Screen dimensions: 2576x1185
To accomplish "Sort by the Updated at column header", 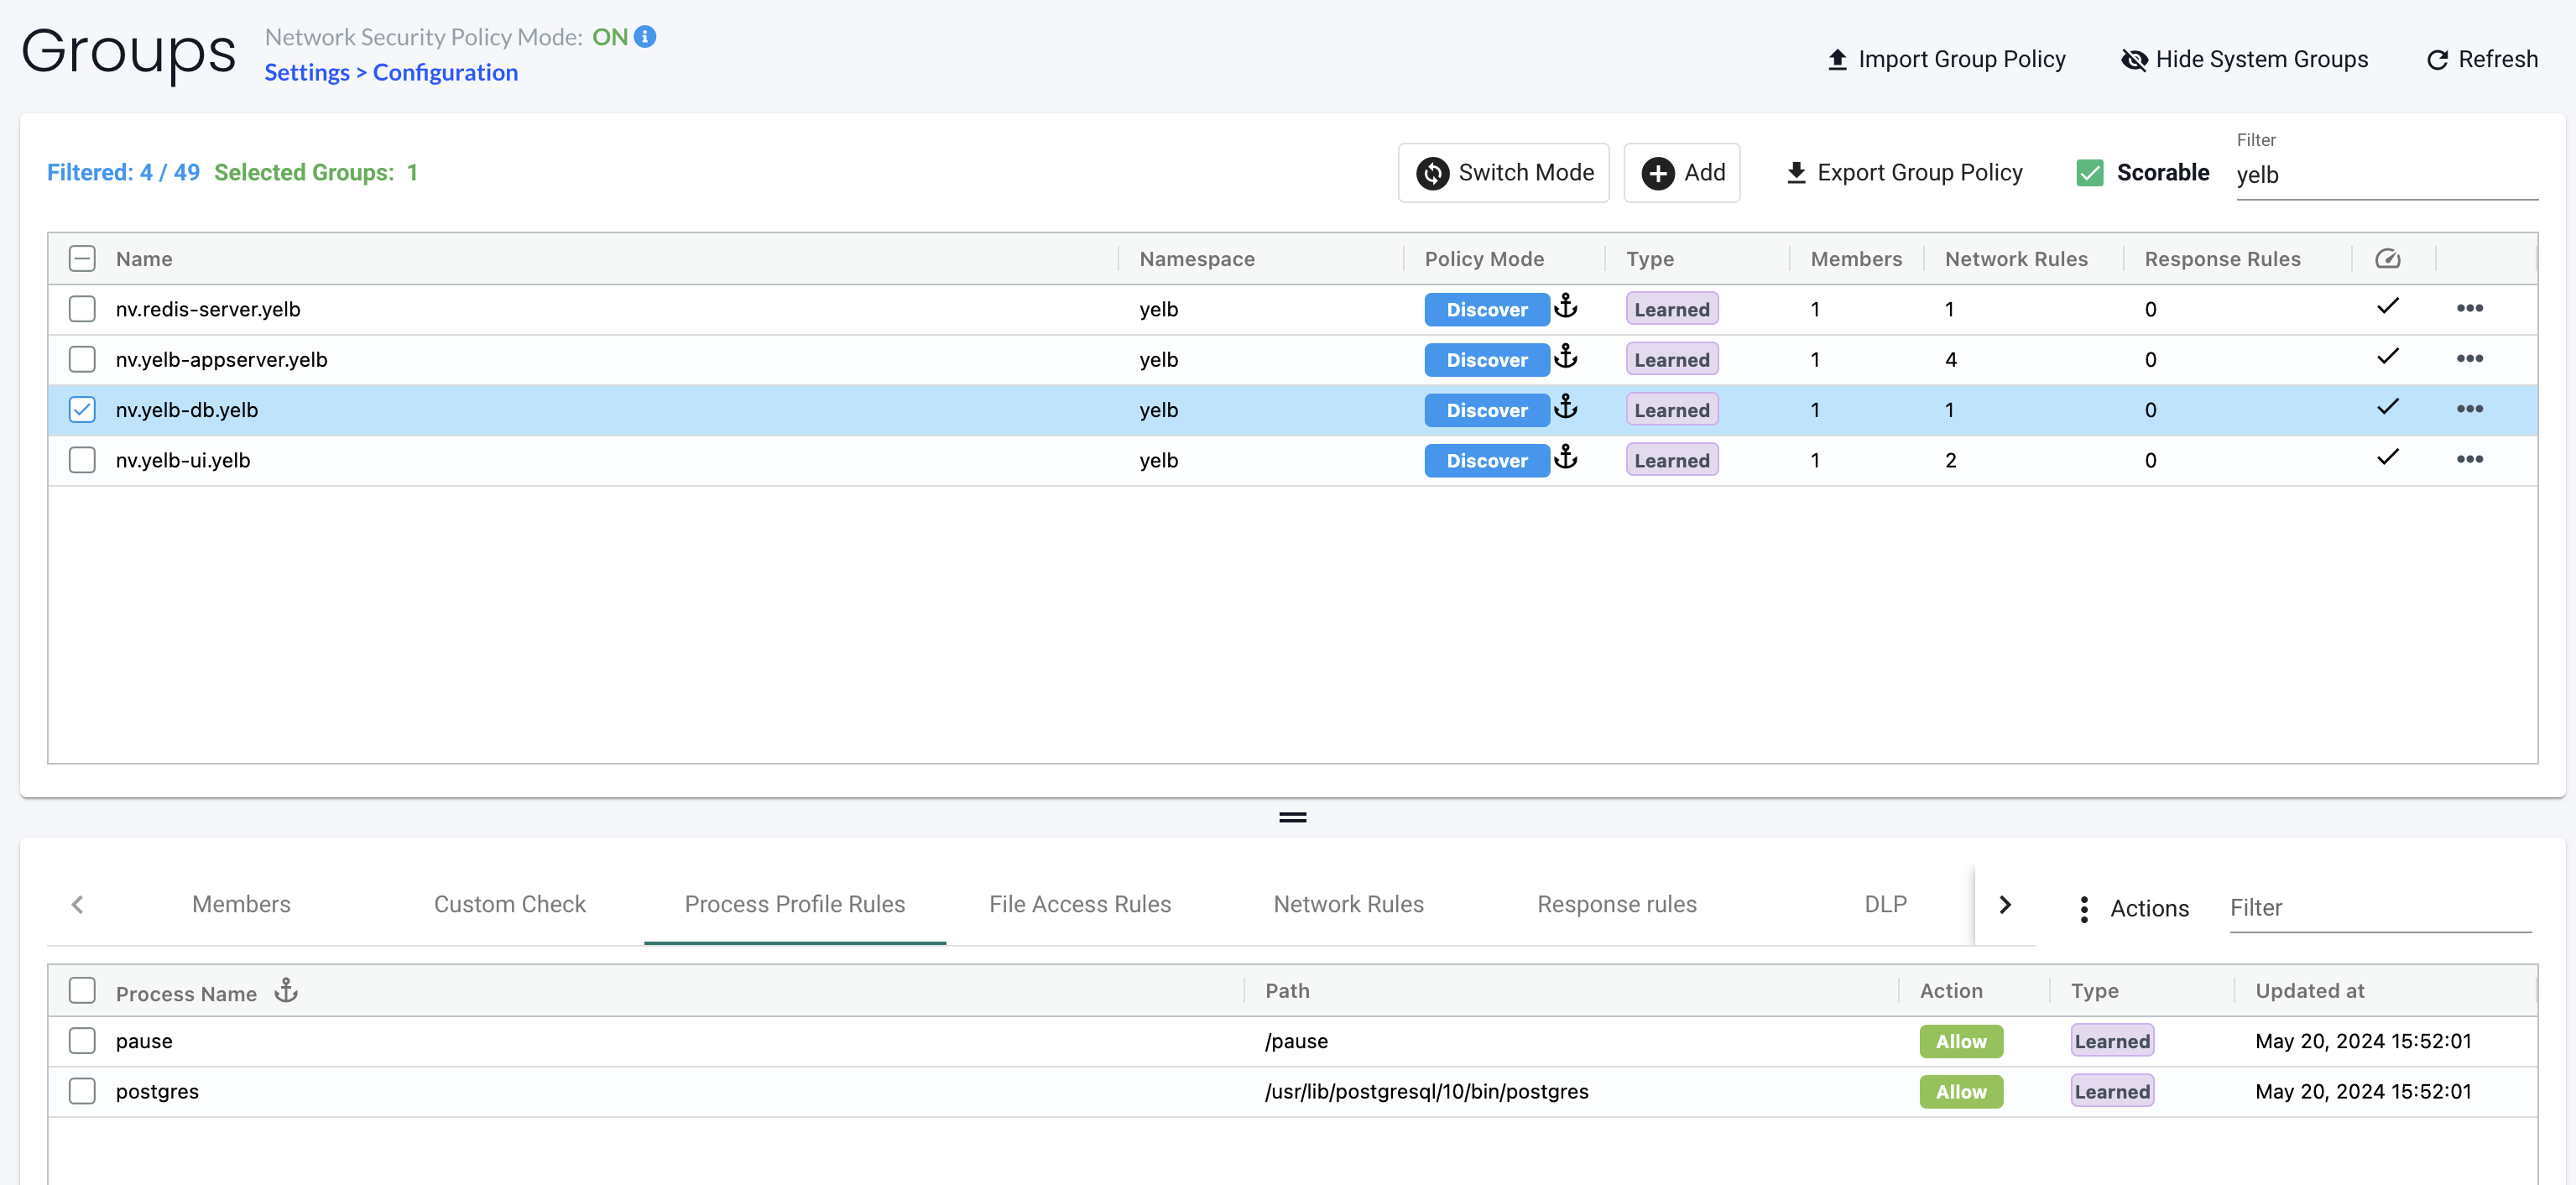I will 2309,990.
